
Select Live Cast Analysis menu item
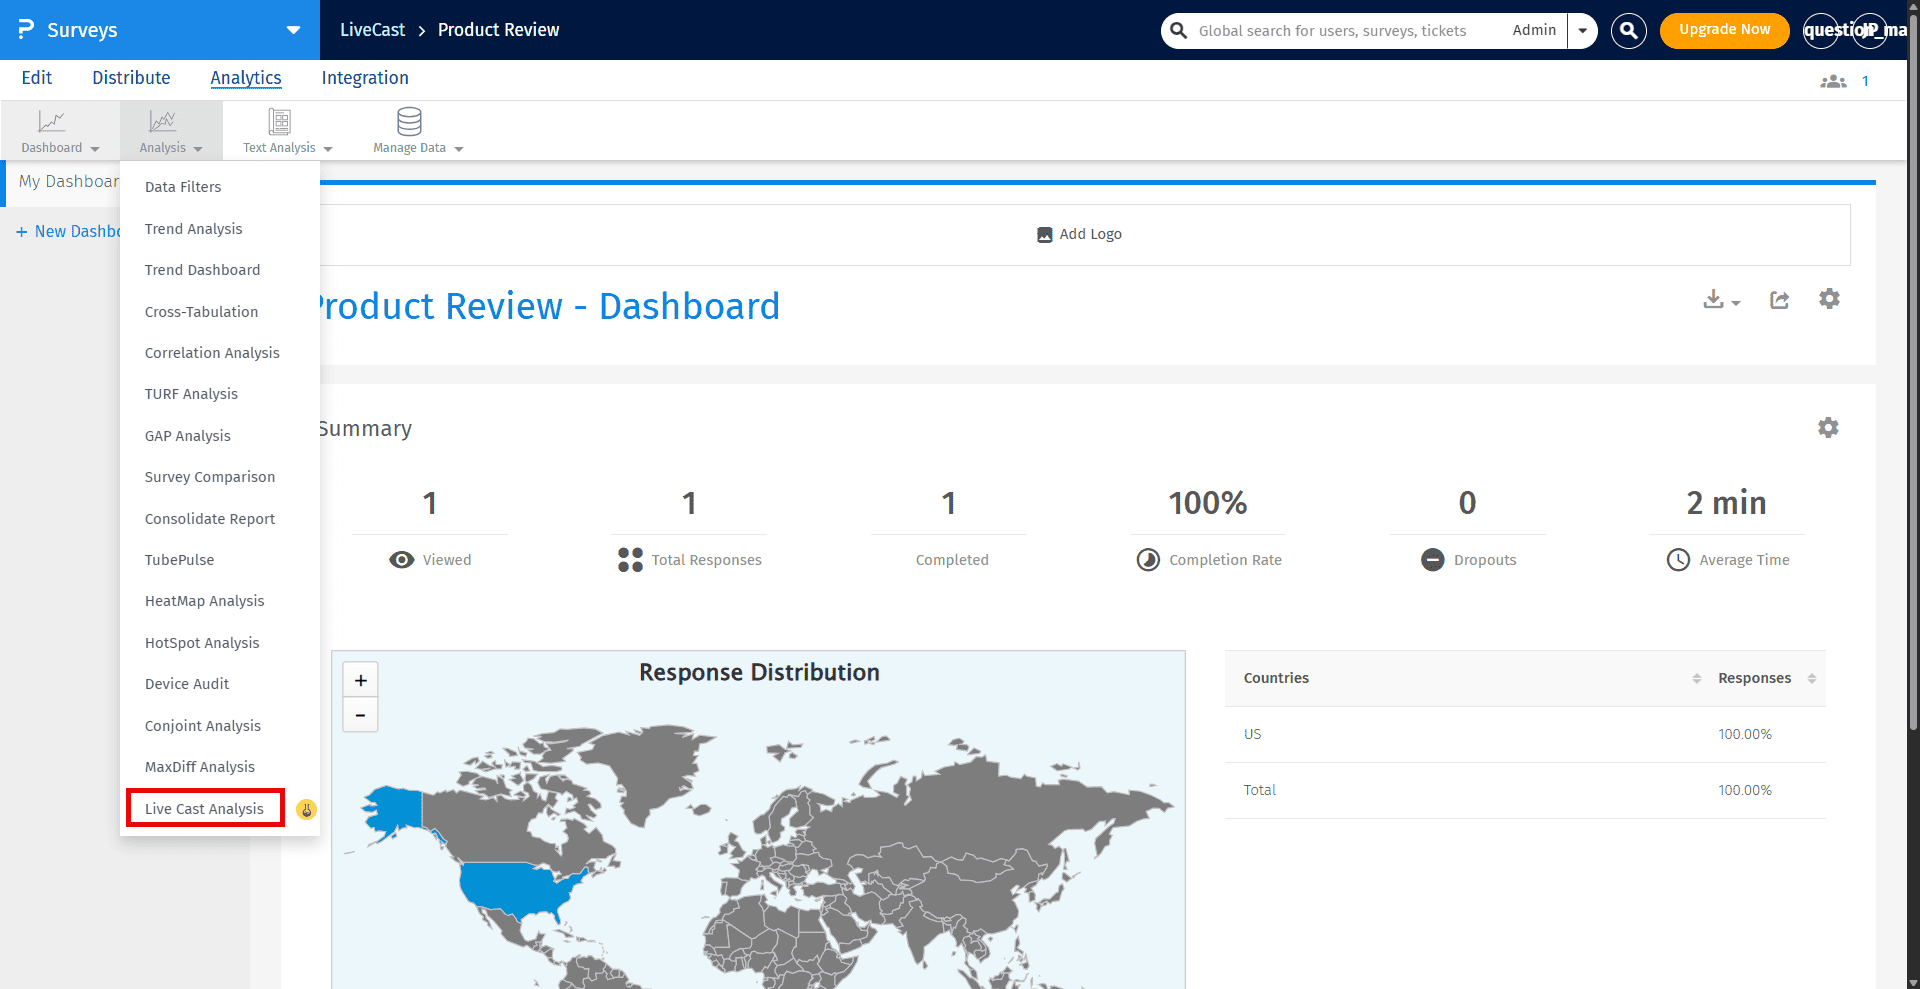205,808
